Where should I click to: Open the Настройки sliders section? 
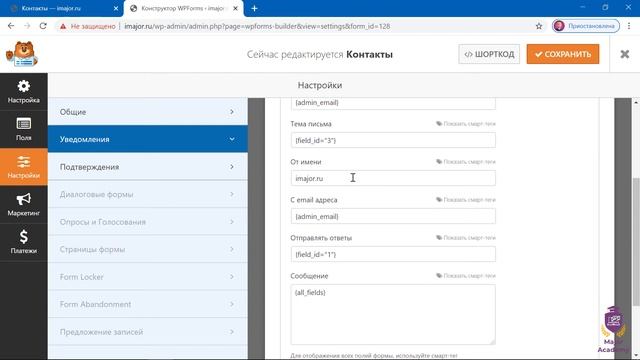(24, 167)
